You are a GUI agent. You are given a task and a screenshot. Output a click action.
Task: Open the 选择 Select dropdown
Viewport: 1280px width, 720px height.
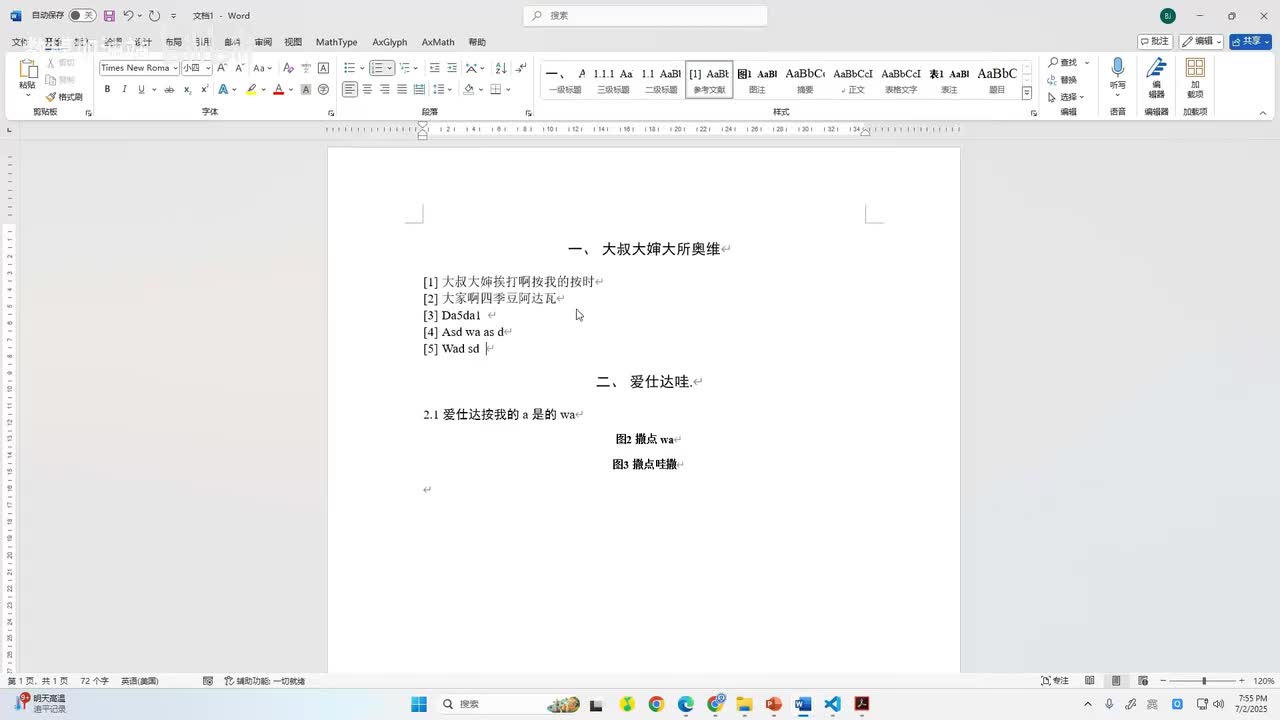(1066, 97)
